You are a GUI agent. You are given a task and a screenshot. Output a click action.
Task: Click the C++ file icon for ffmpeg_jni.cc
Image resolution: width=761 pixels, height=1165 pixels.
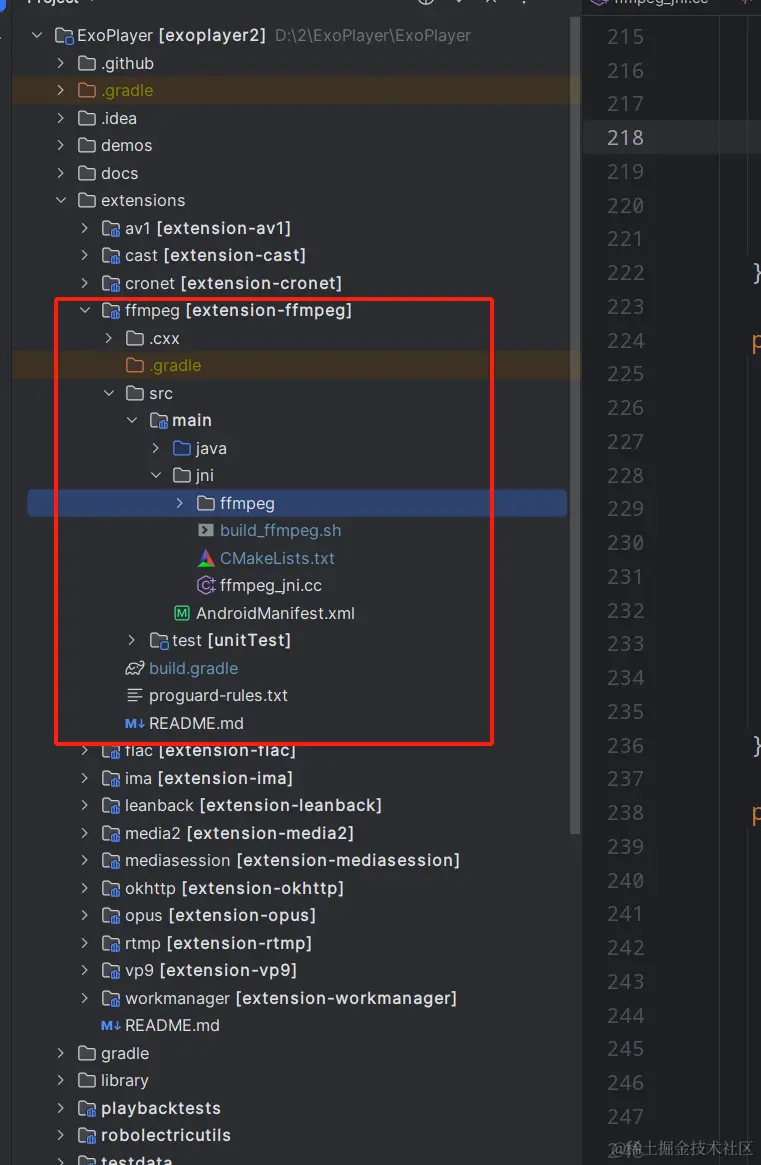[x=206, y=586]
